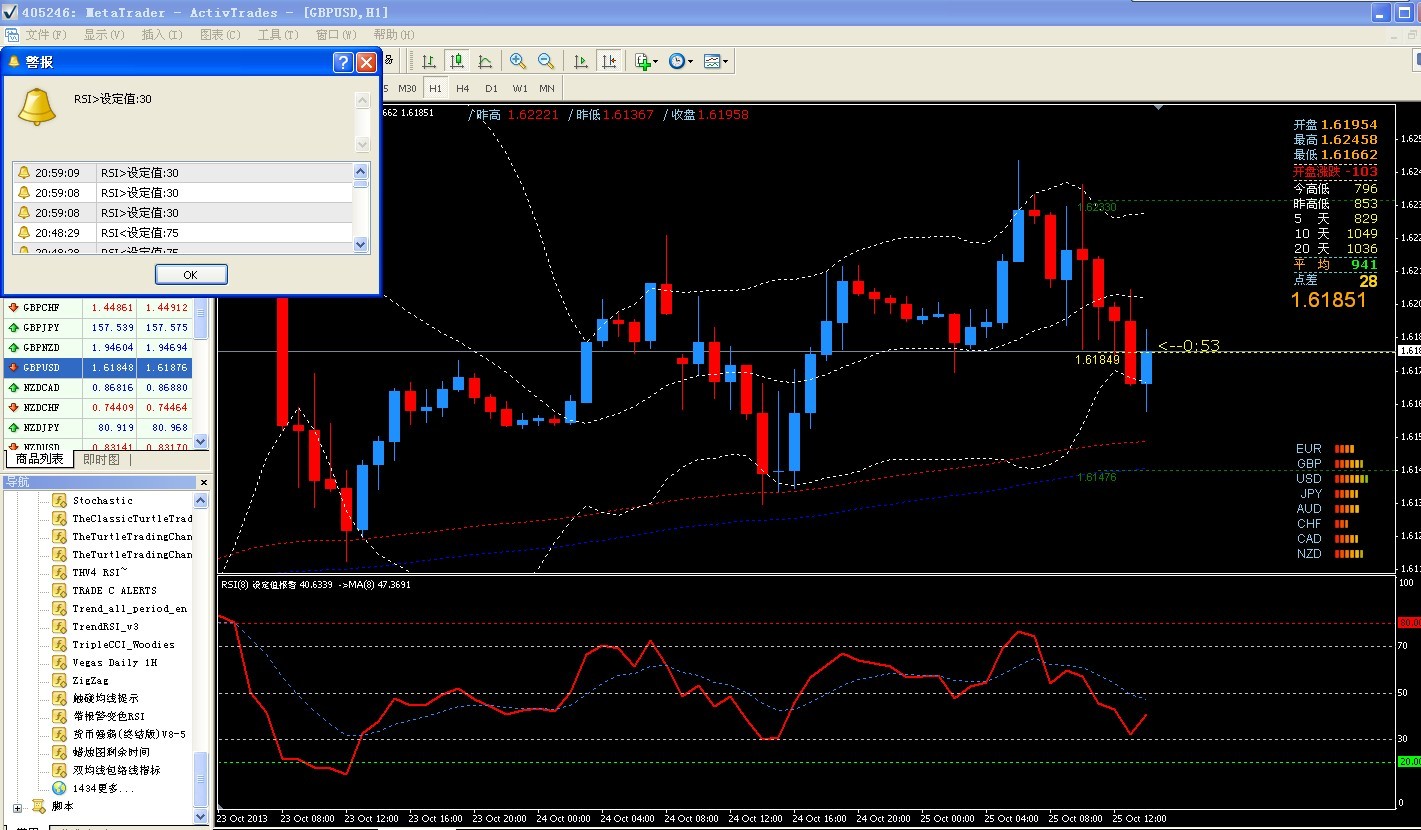Select the candlestick chart icon
The image size is (1421, 830).
click(x=457, y=61)
